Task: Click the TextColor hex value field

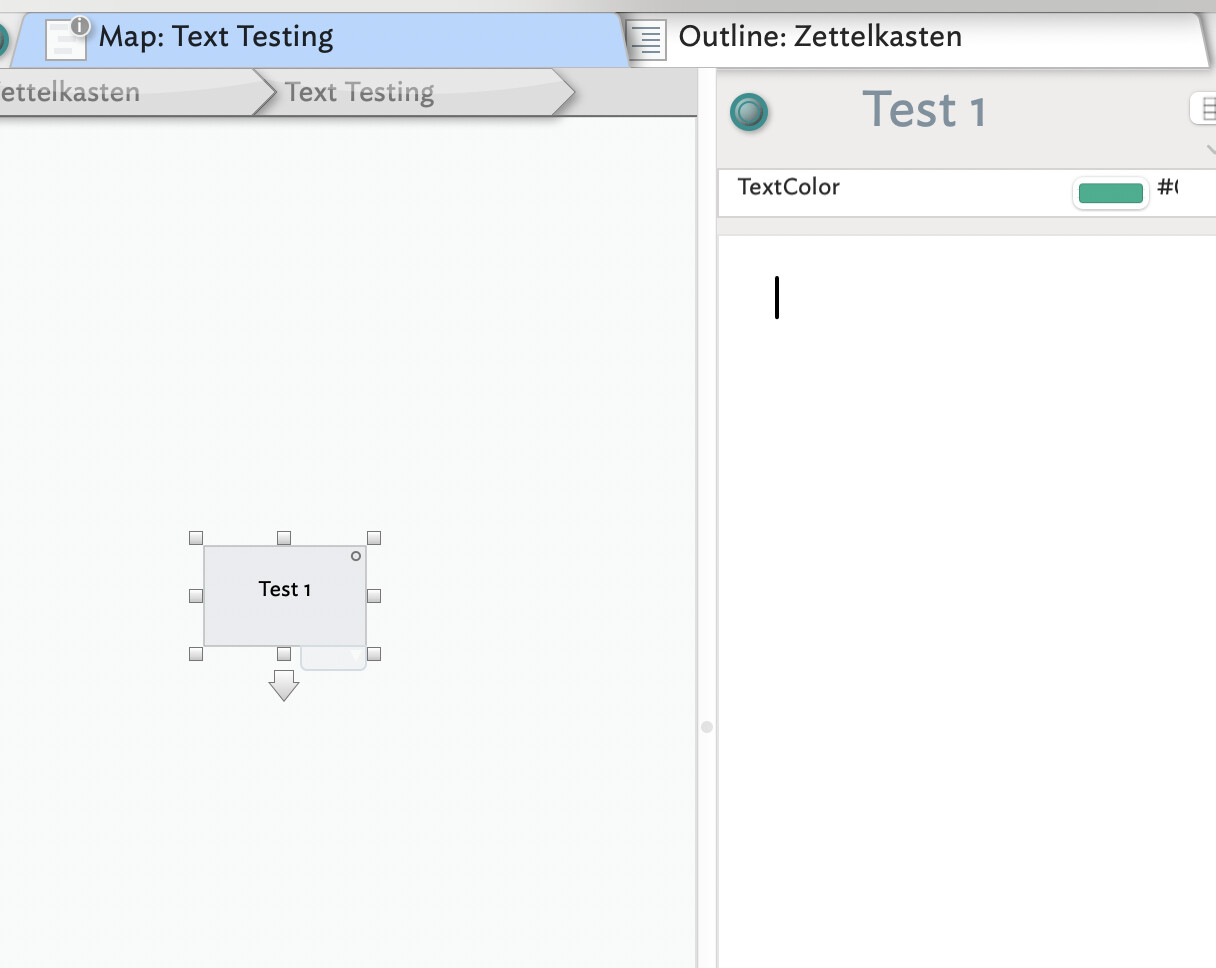Action: coord(1168,187)
